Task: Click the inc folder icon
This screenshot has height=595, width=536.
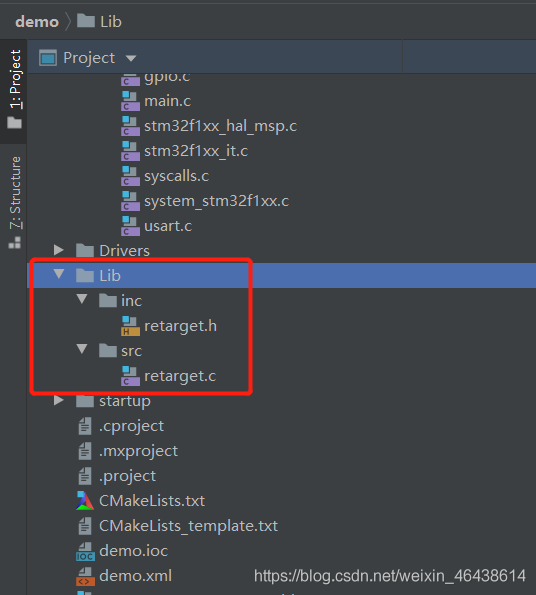Action: [x=108, y=301]
